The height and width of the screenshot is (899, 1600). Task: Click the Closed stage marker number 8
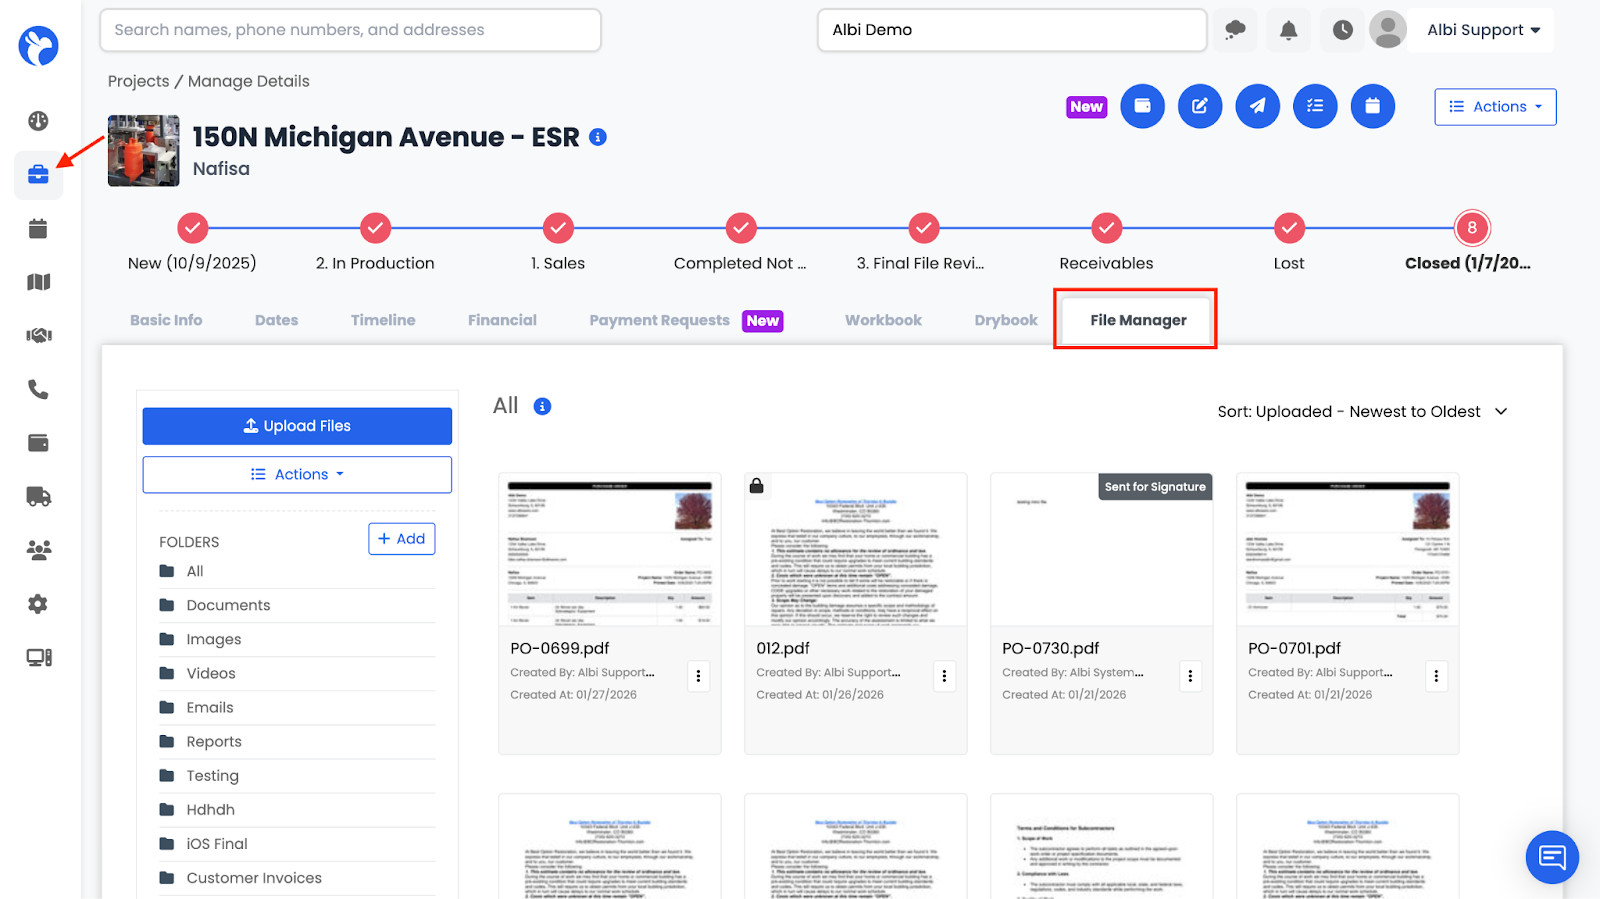tap(1471, 228)
